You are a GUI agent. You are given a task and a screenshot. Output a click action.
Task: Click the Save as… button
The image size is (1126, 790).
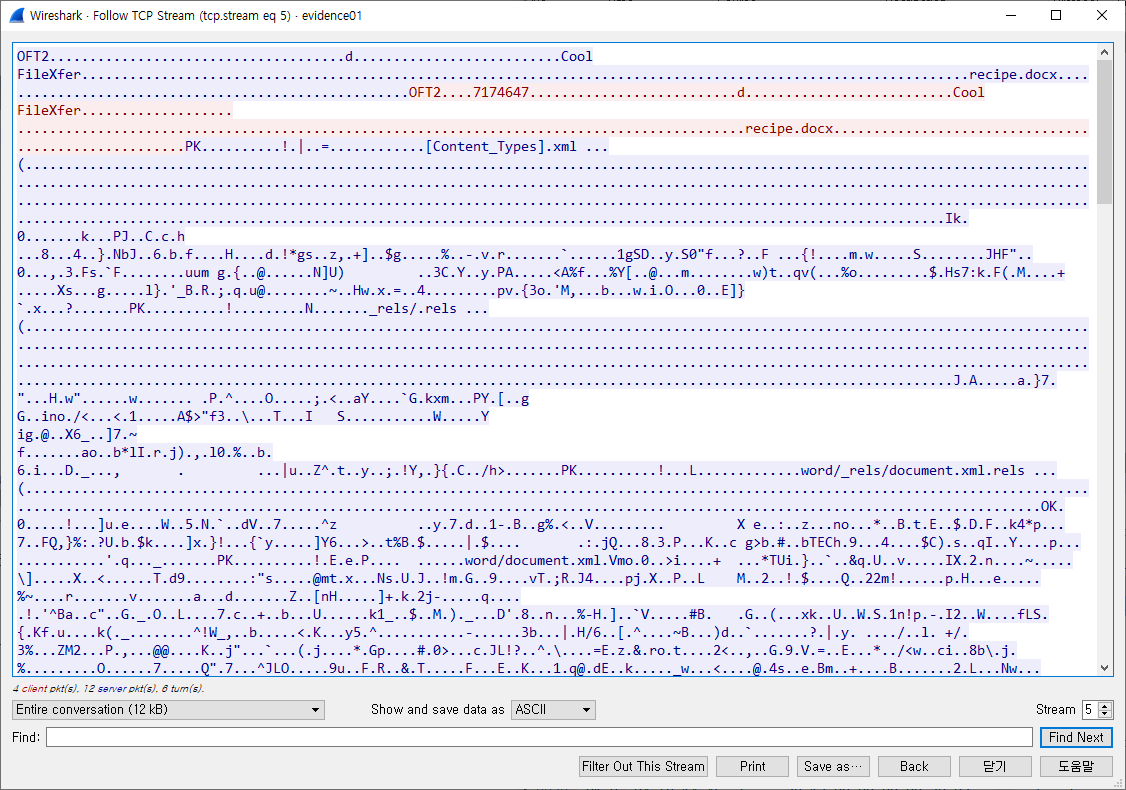coord(833,766)
